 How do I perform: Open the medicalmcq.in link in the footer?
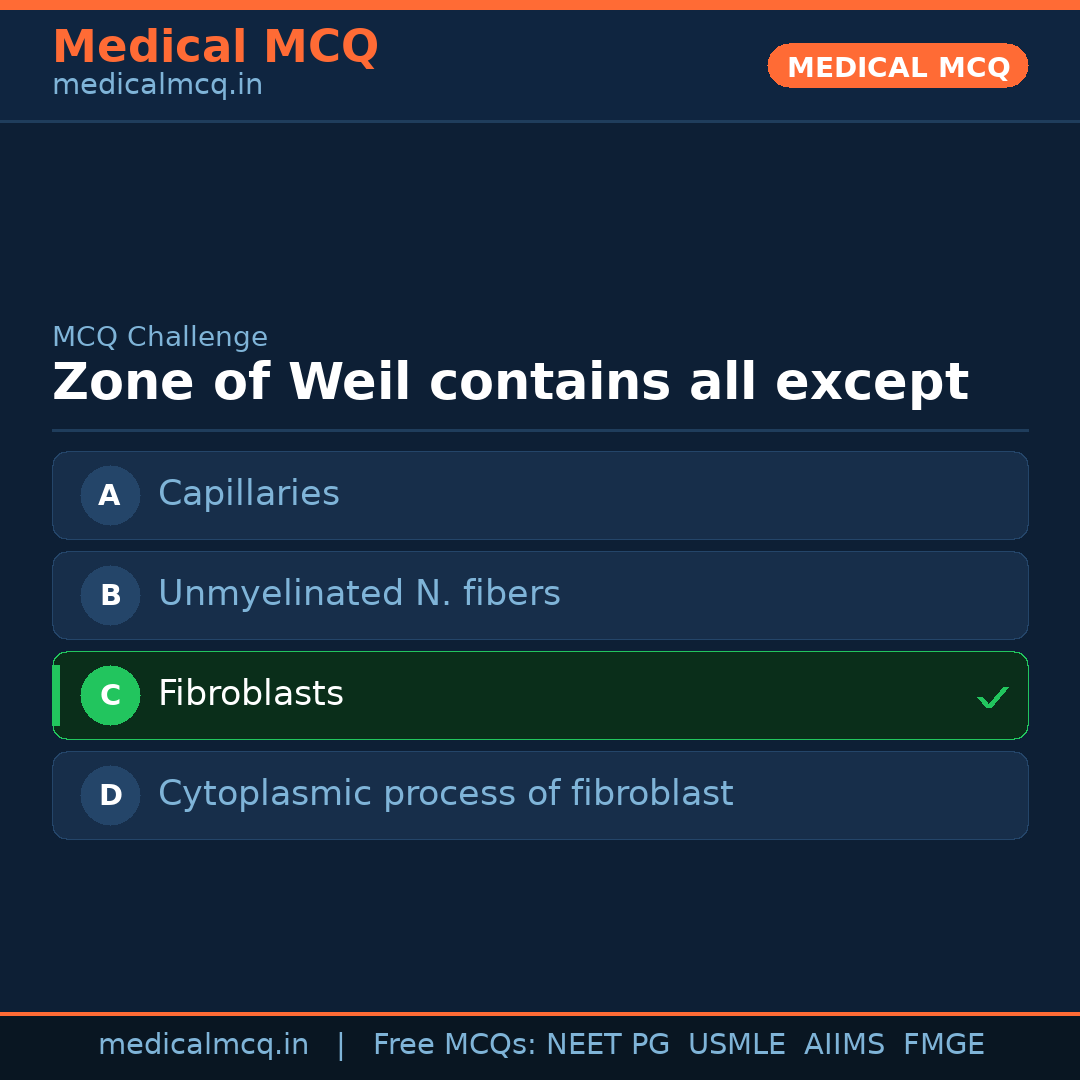pyautogui.click(x=203, y=1045)
